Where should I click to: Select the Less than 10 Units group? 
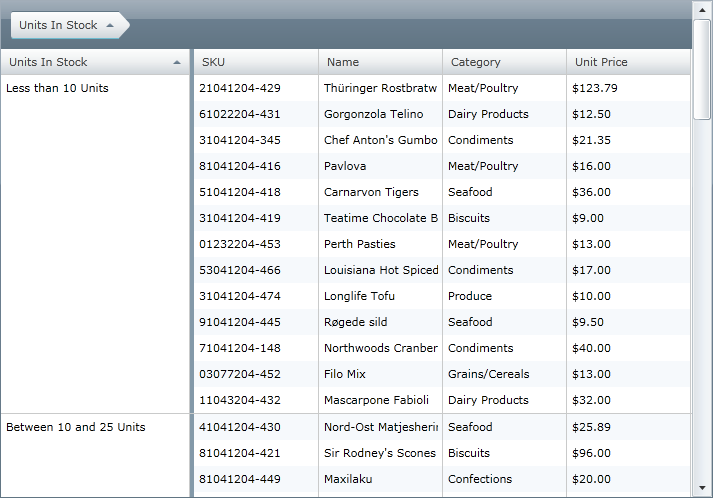(58, 88)
